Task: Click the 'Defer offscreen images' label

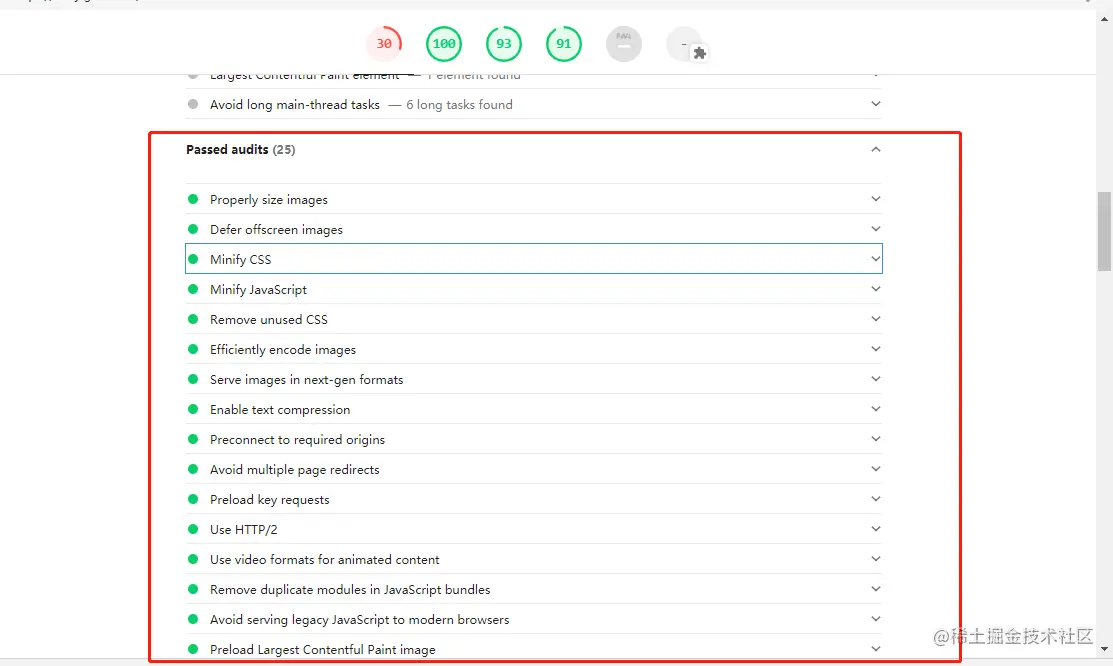Action: click(x=276, y=229)
